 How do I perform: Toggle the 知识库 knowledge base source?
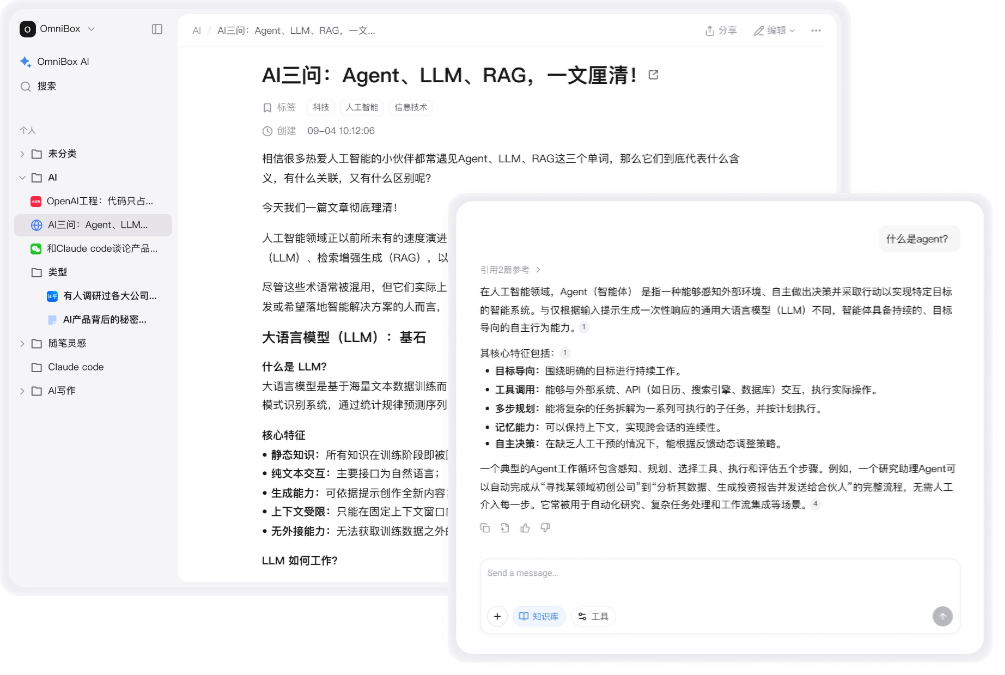coord(538,617)
